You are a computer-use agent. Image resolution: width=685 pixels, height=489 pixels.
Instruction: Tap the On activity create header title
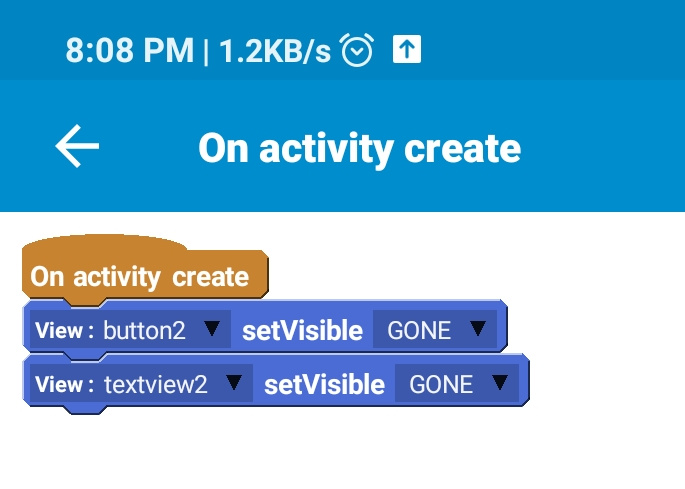tap(359, 148)
